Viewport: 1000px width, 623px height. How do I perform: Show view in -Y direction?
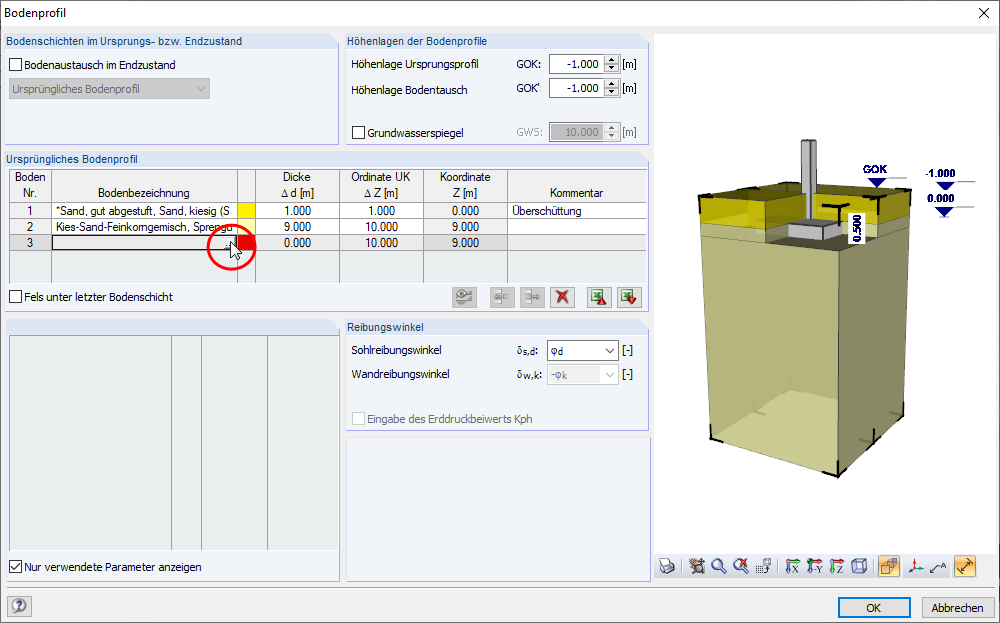click(x=814, y=566)
